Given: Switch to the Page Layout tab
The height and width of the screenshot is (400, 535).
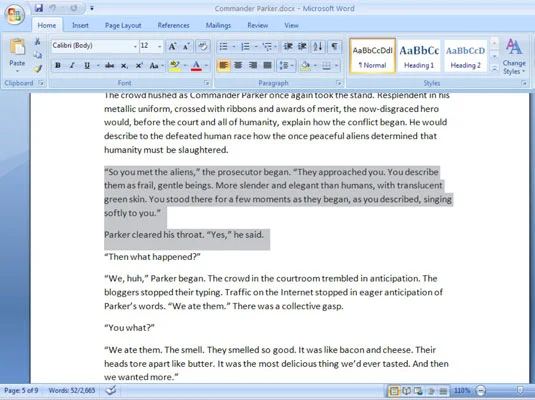Looking at the screenshot, I should tap(123, 26).
